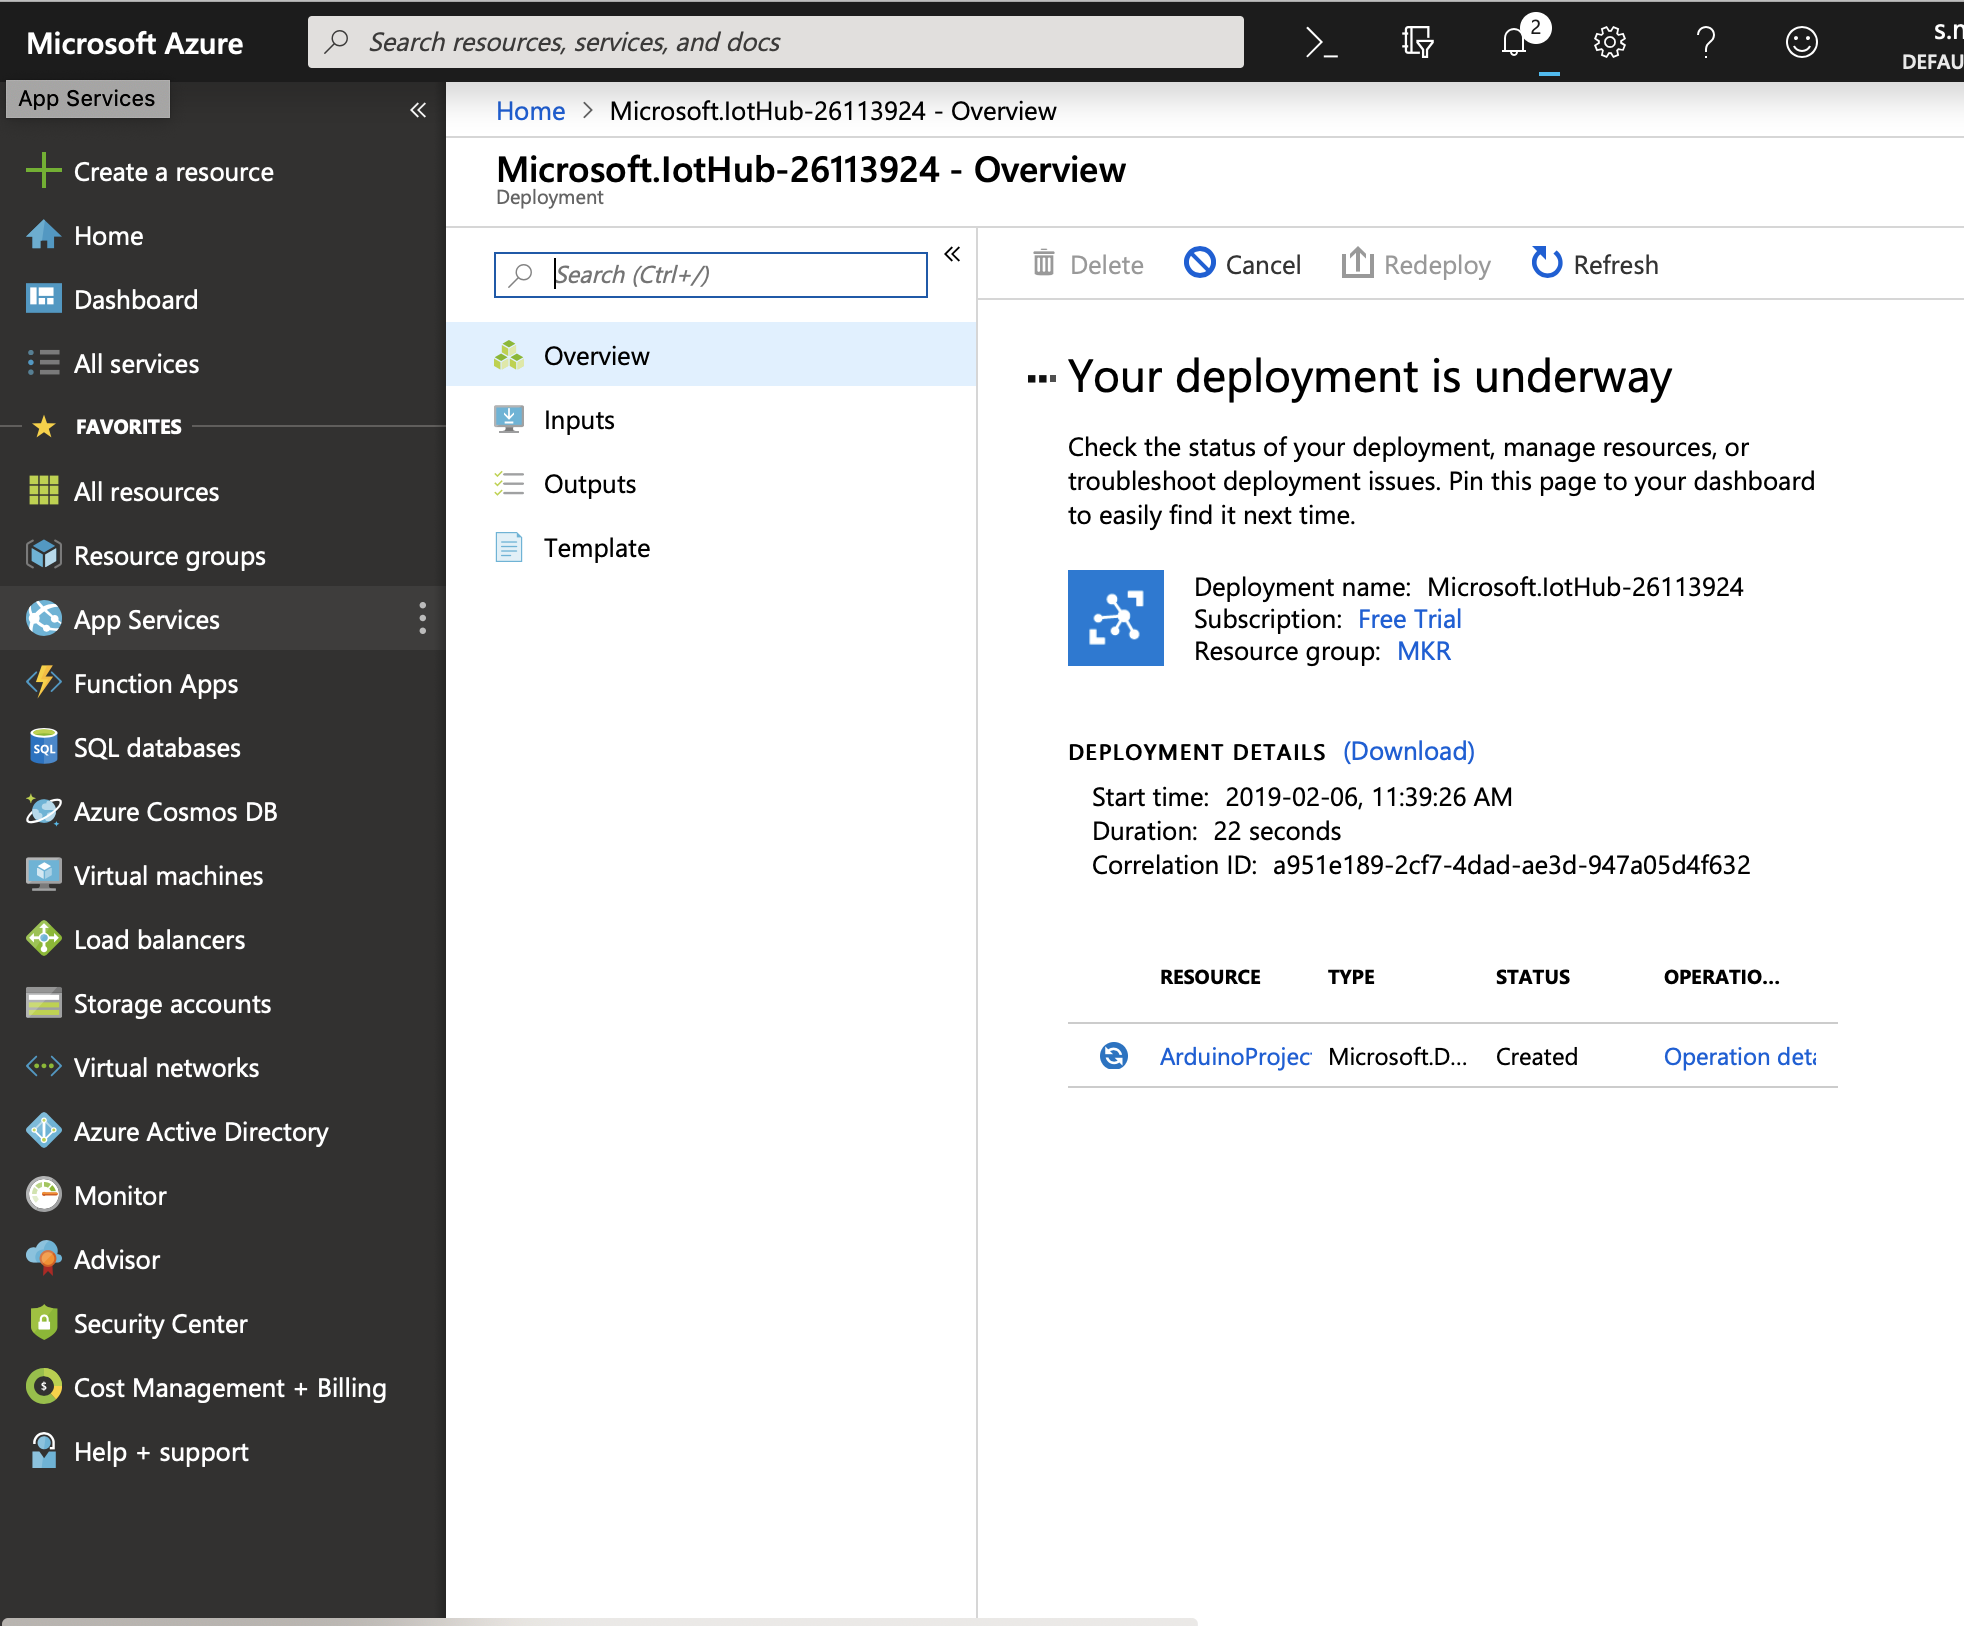Open the directory and subscription filter
Screen dimensions: 1964x1626
coord(1416,42)
